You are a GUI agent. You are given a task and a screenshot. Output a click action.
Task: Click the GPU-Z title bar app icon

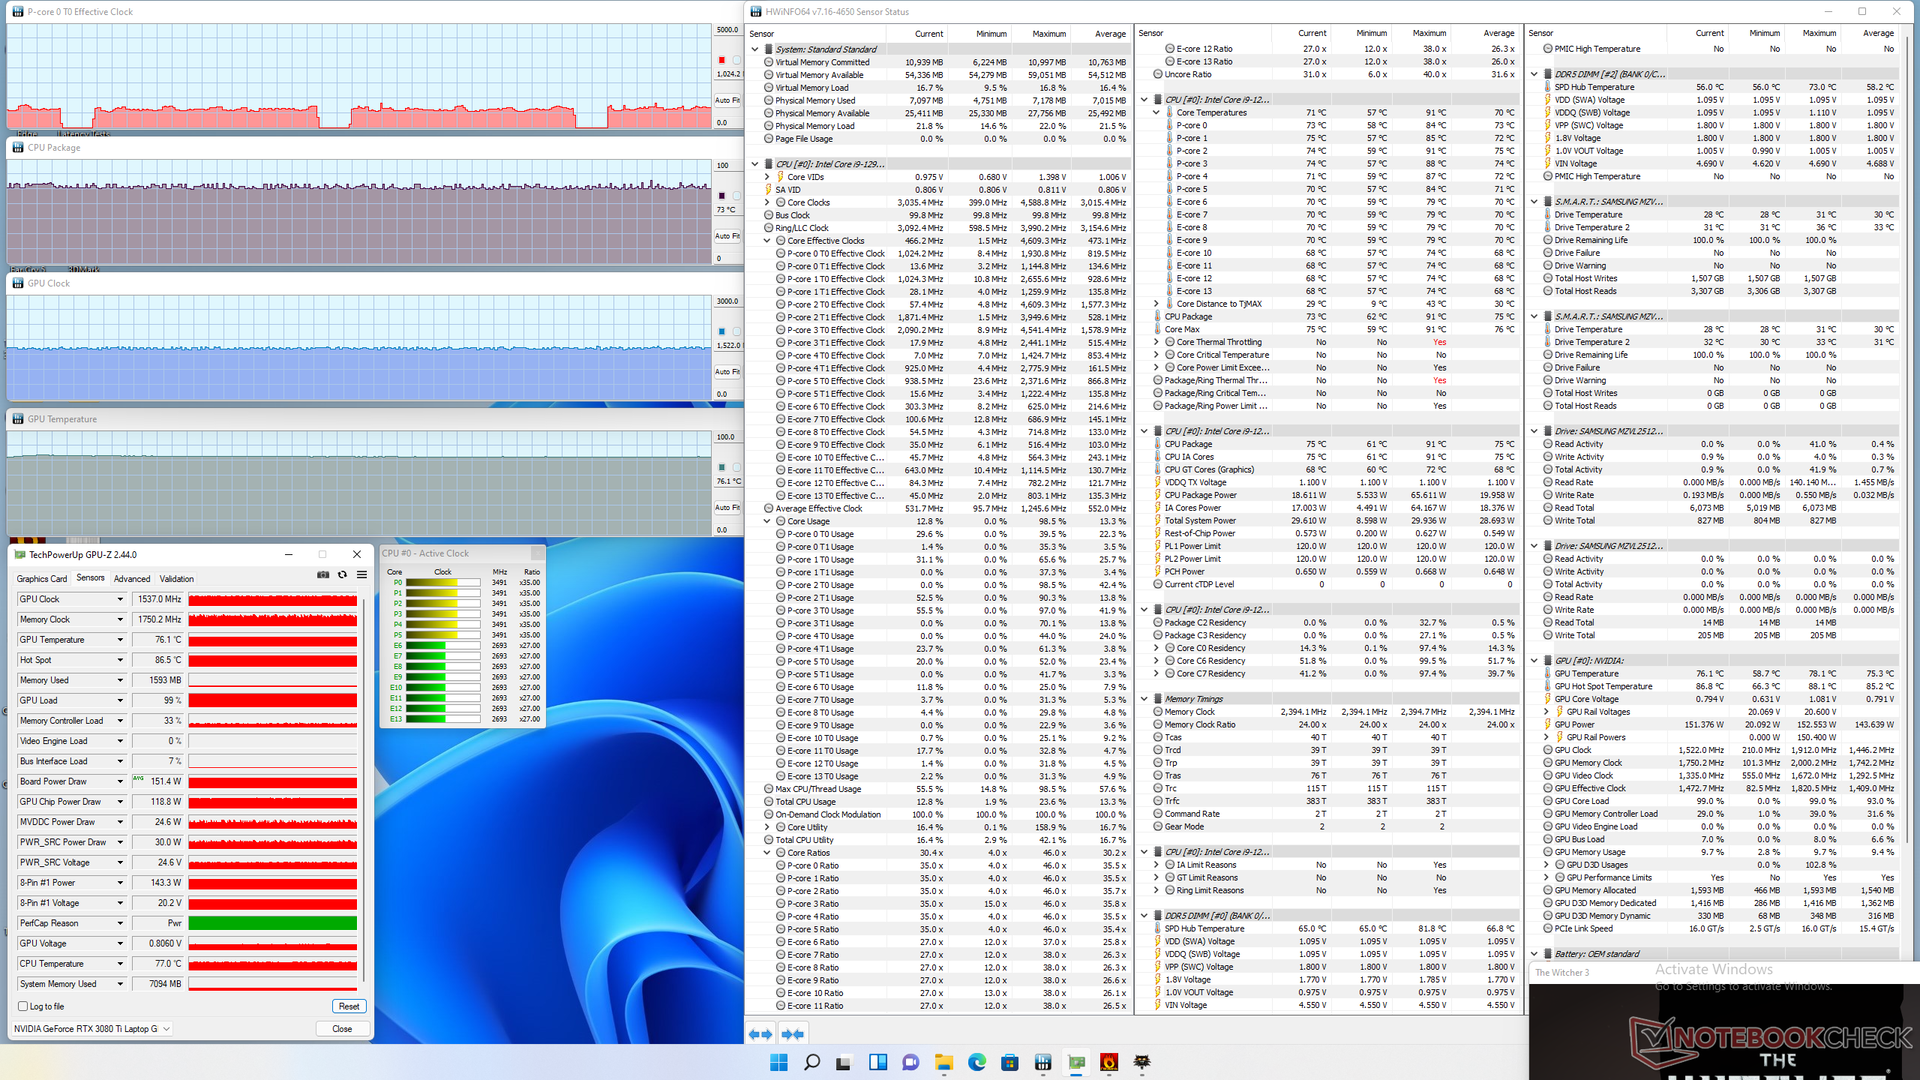point(20,554)
